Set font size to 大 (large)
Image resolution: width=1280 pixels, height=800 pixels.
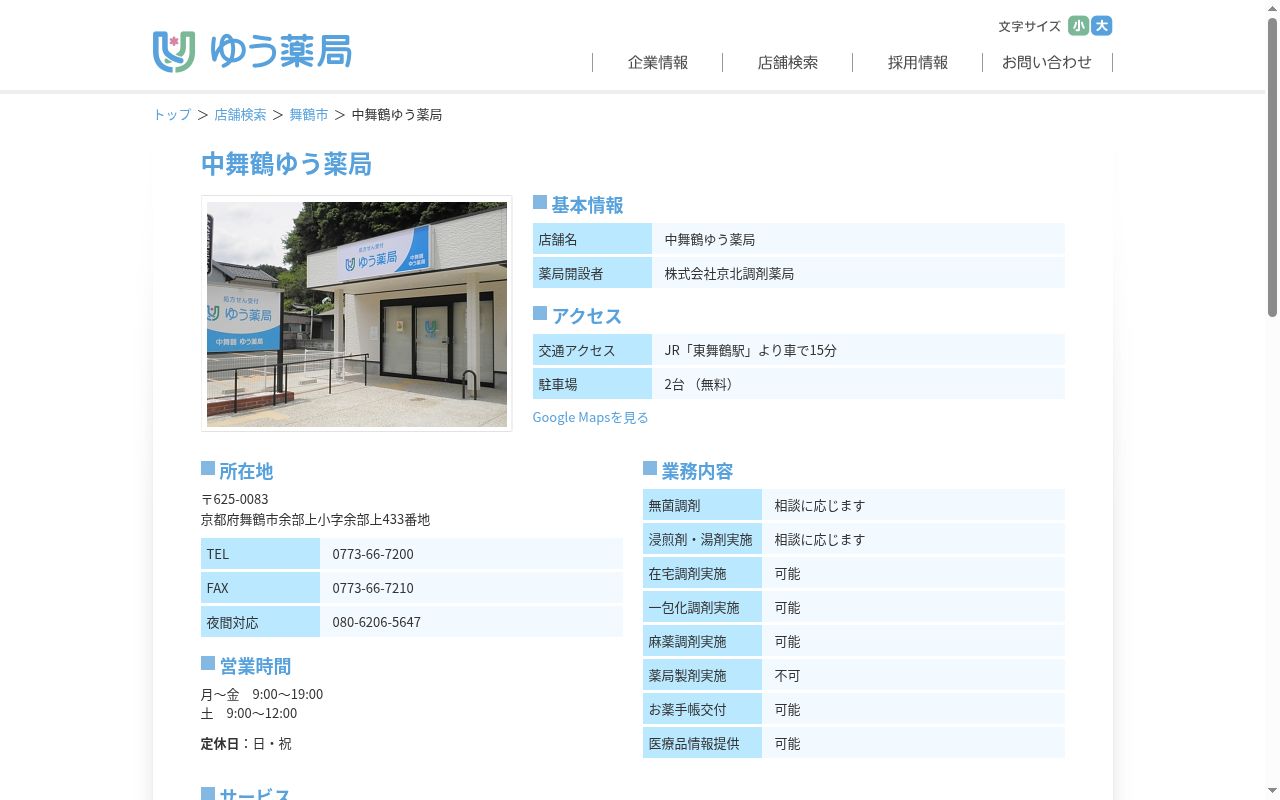[1101, 26]
